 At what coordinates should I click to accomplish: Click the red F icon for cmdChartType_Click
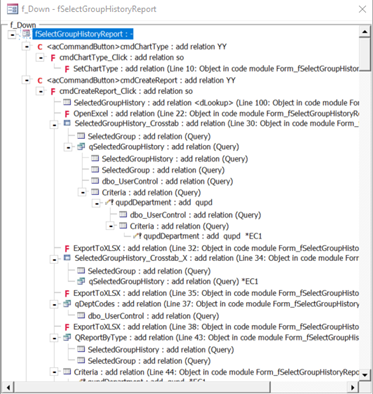(x=53, y=58)
